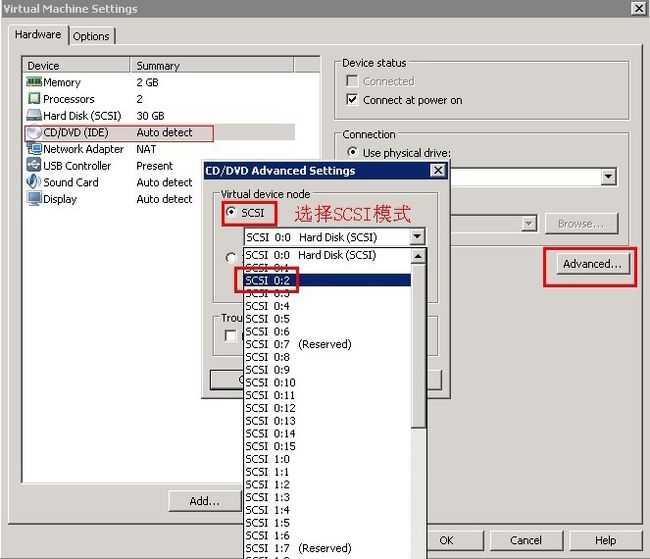The width and height of the screenshot is (650, 559).
Task: Choose SCSI 1:6 in the dropdown list
Action: coord(327,535)
